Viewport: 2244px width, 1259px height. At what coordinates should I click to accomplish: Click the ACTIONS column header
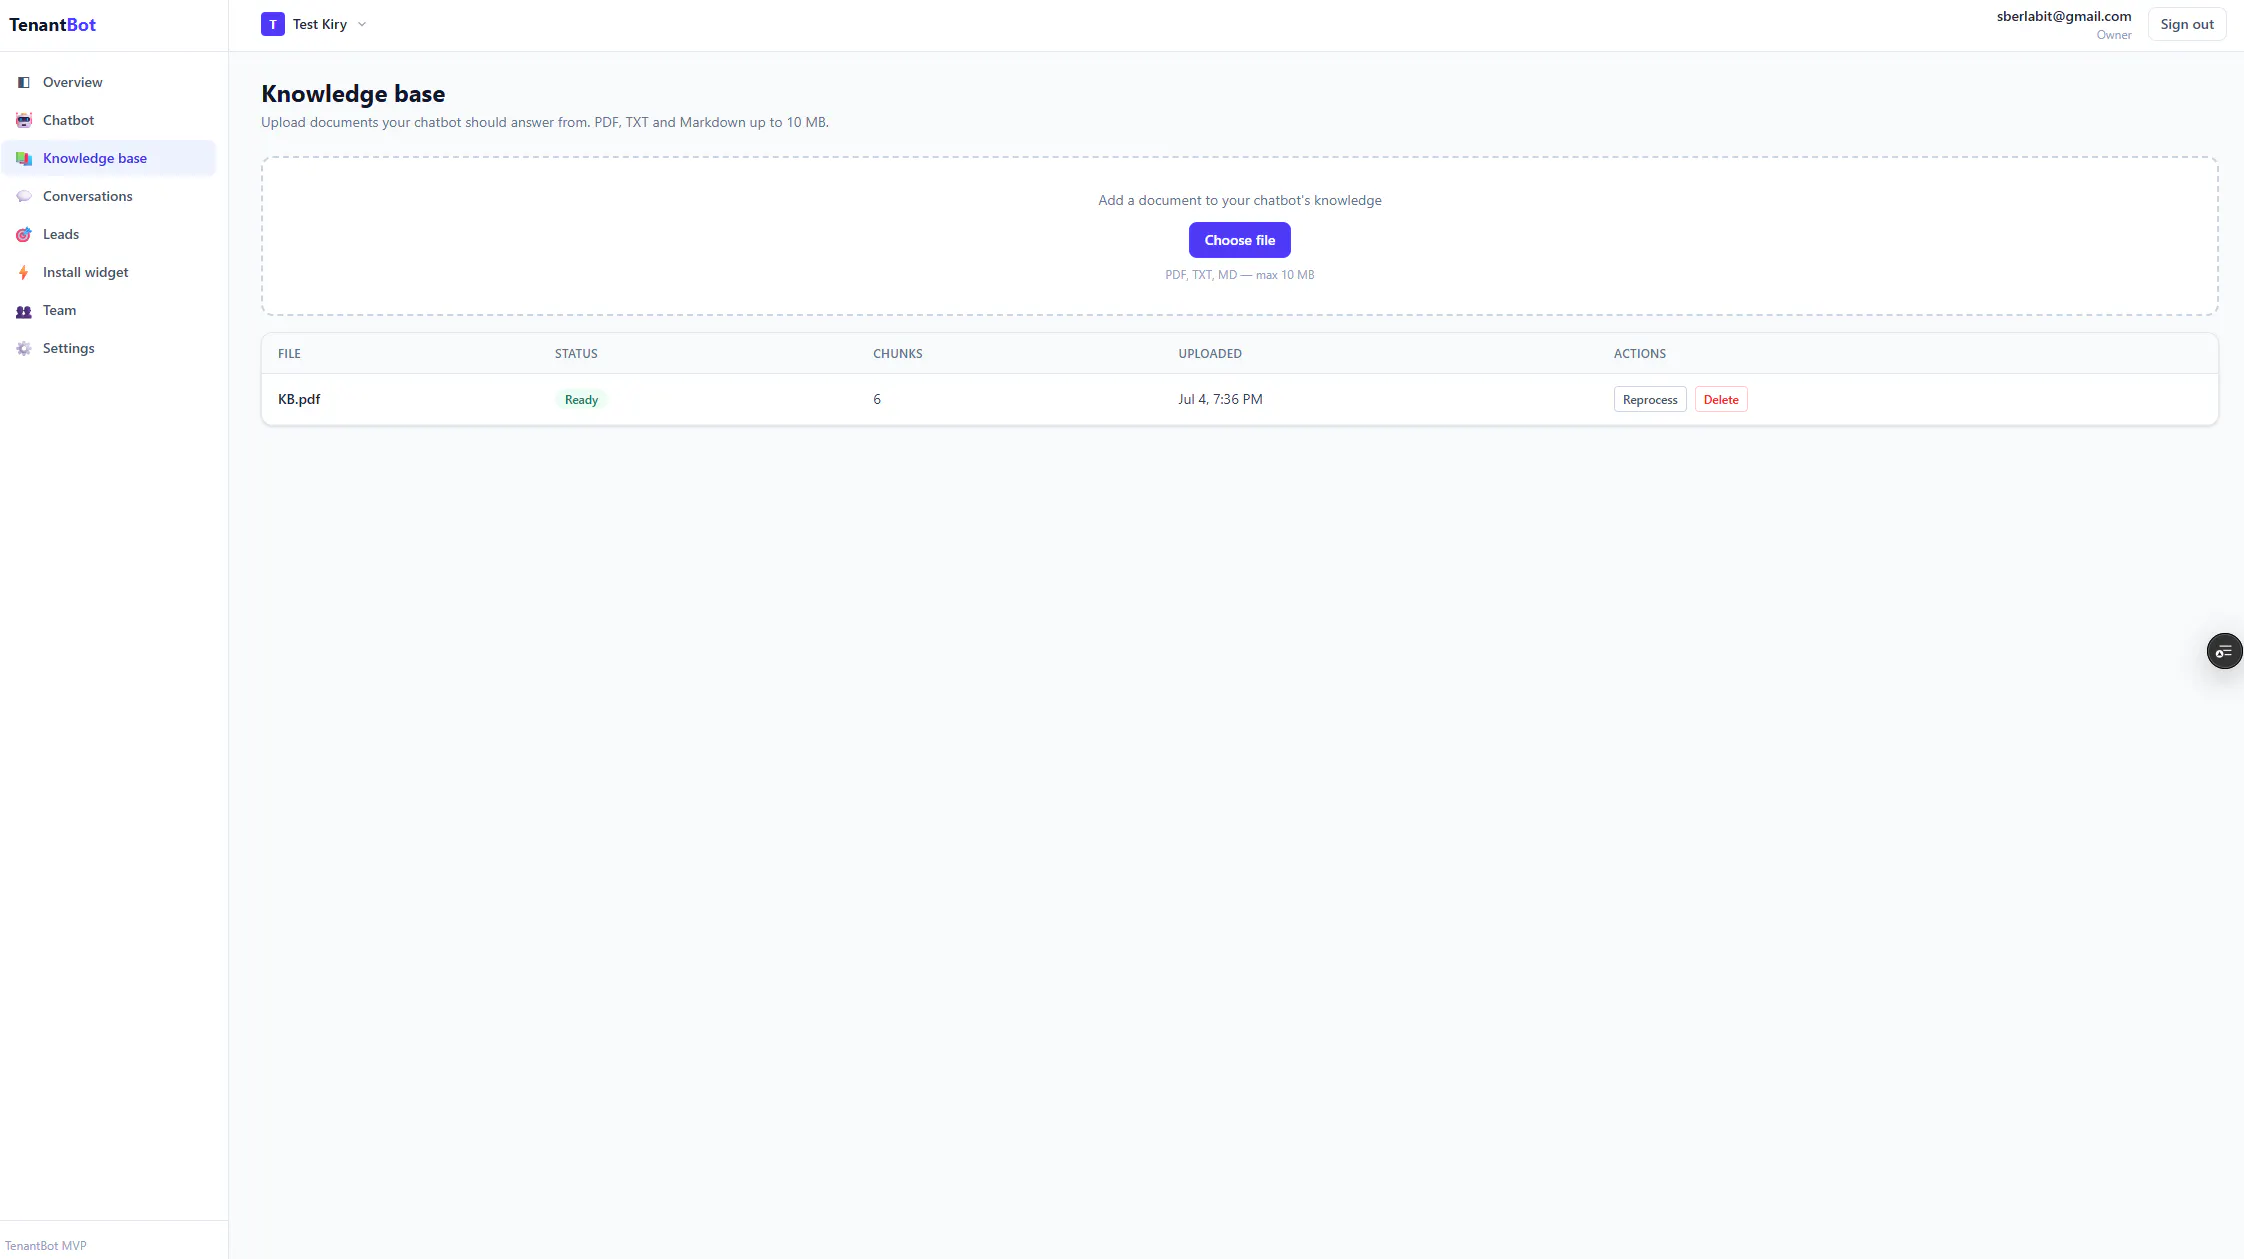[1640, 354]
